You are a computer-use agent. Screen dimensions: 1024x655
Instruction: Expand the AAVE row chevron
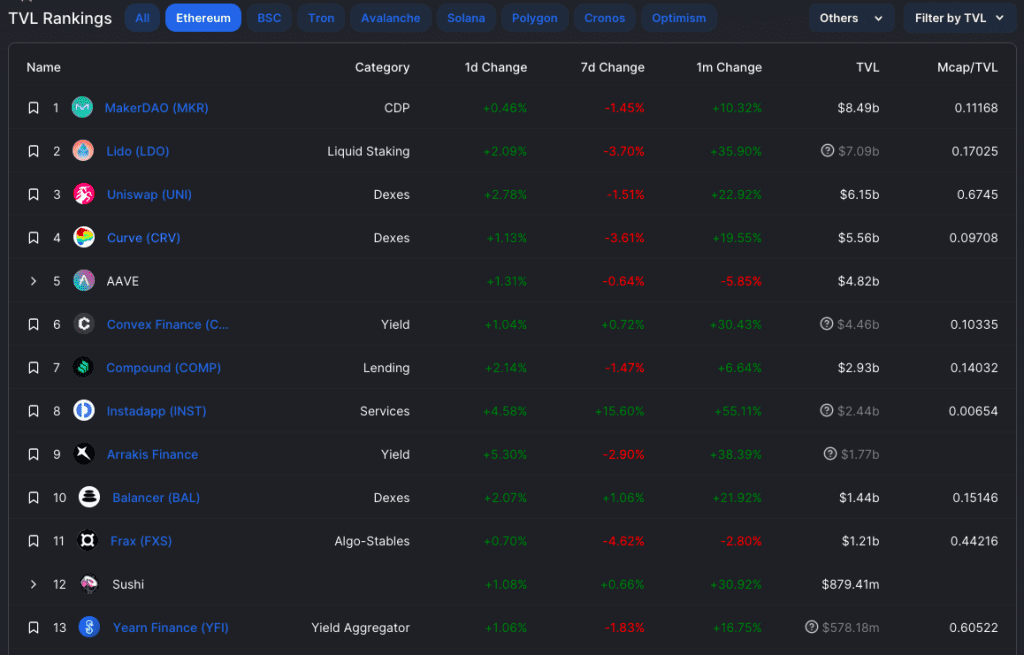[33, 281]
